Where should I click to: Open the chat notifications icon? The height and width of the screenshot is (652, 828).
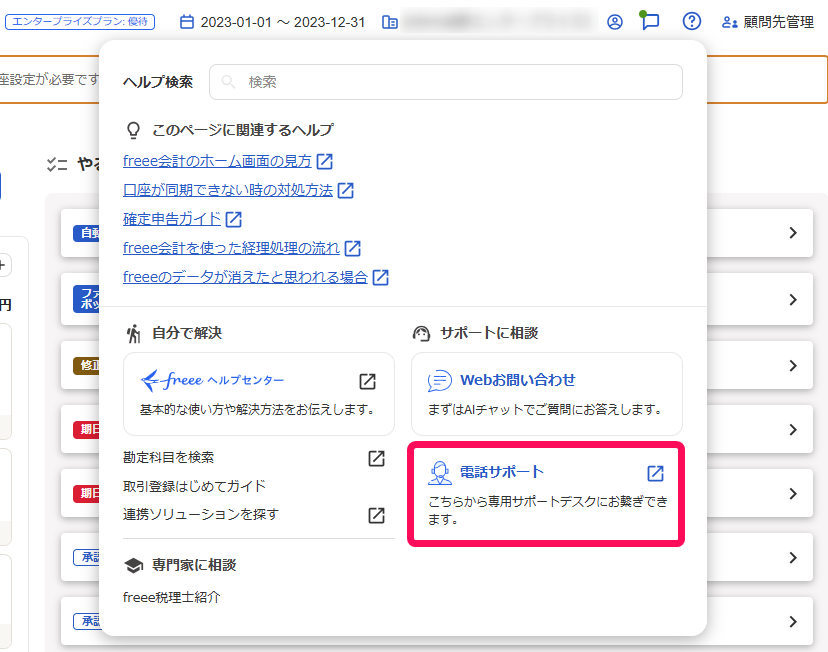650,21
